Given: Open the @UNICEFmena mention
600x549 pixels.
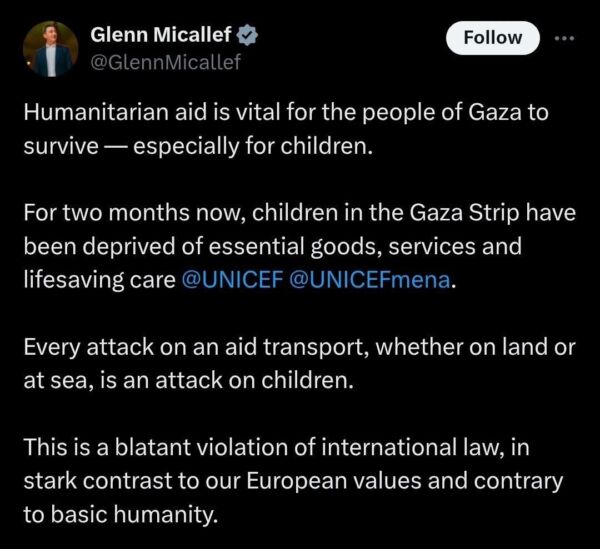Looking at the screenshot, I should [x=370, y=280].
